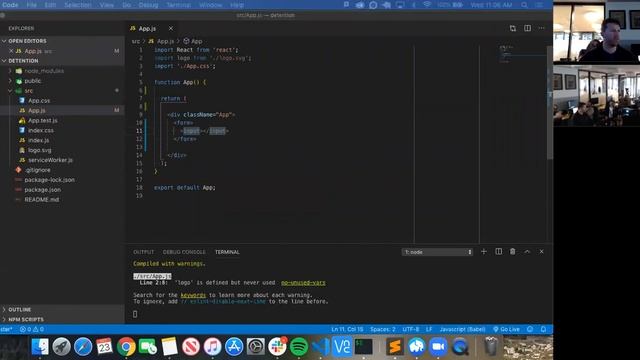Open Zoom app from the dock
This screenshot has width=640, height=360.
[438, 347]
